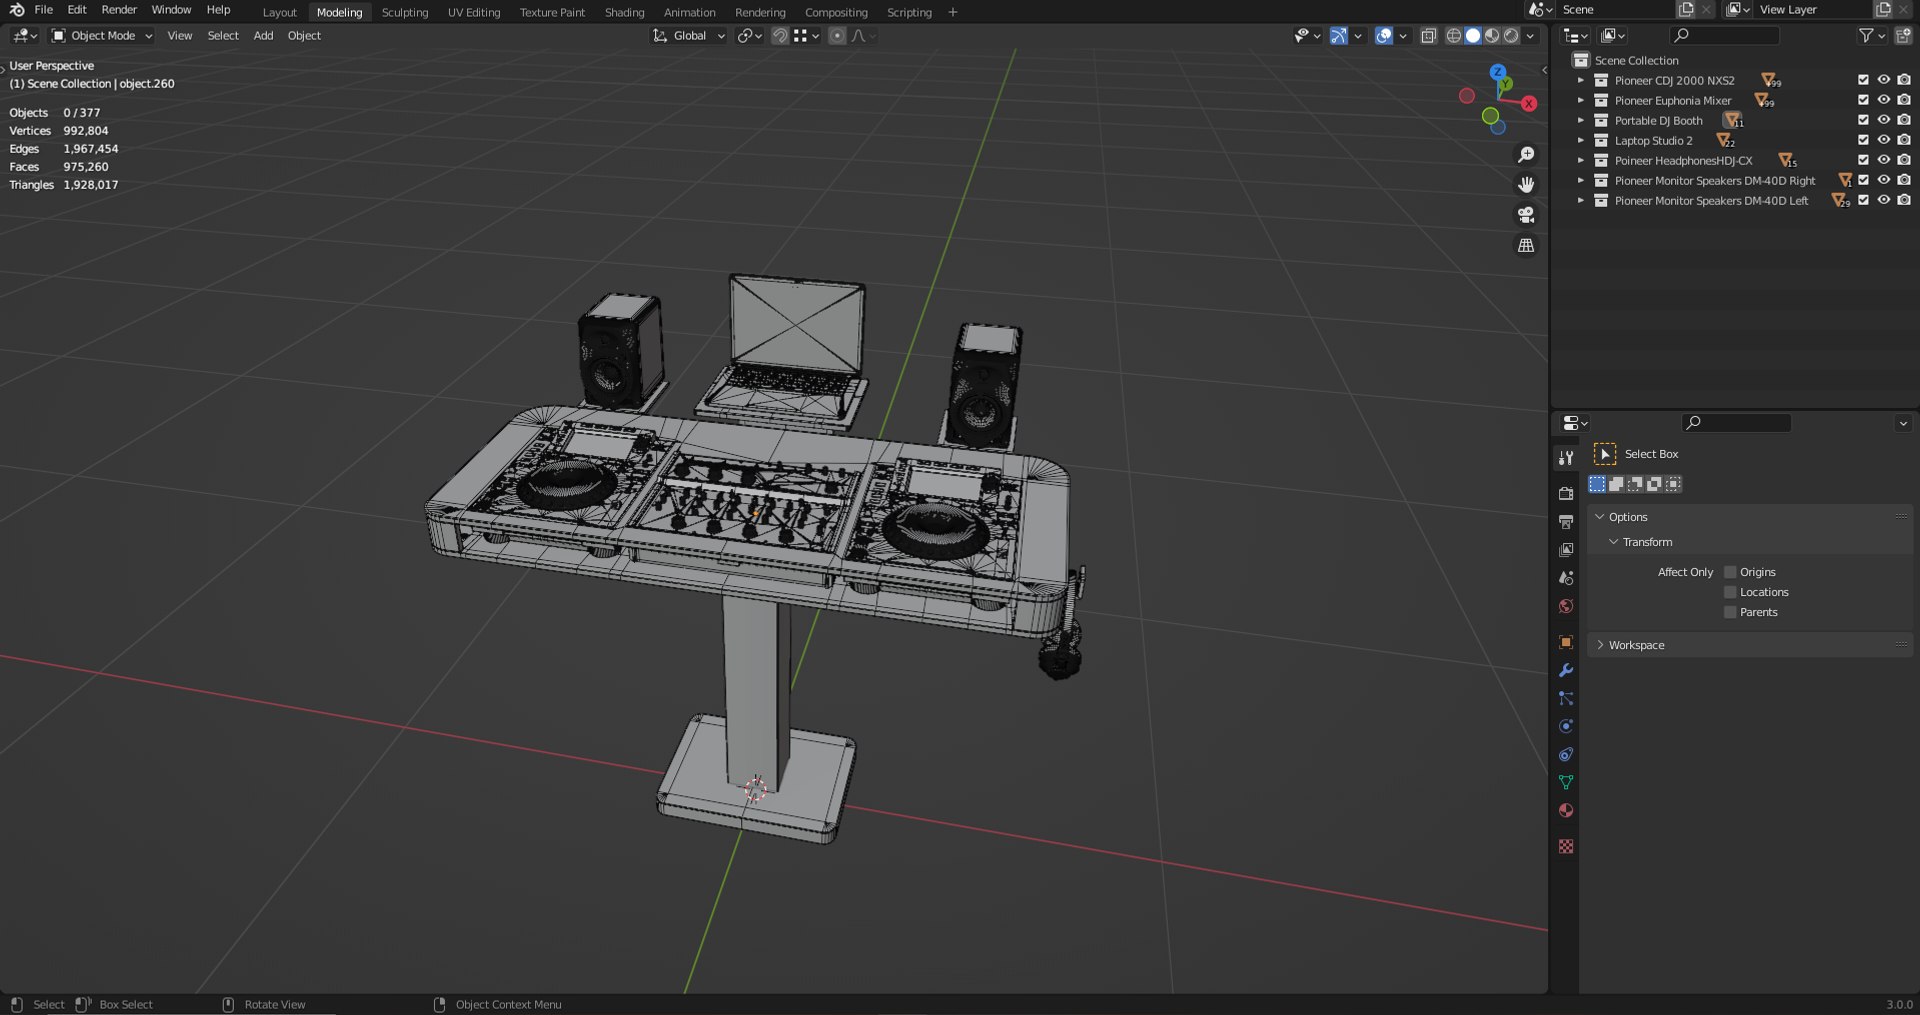Expand the Pioneer HeadphonesHDJ-CX collection
Screen dimensions: 1920x1015
1581,160
